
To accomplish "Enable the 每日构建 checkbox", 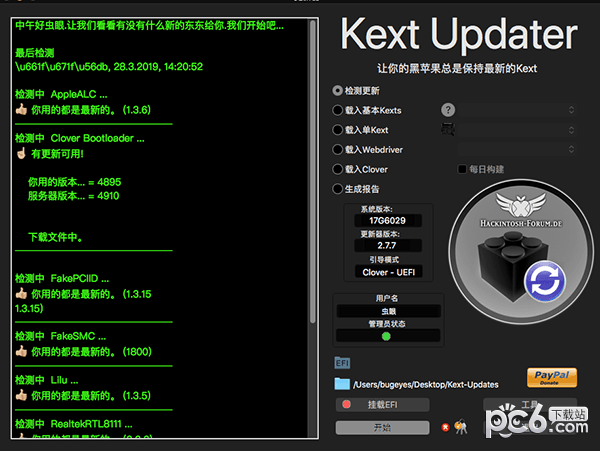I will (x=462, y=169).
